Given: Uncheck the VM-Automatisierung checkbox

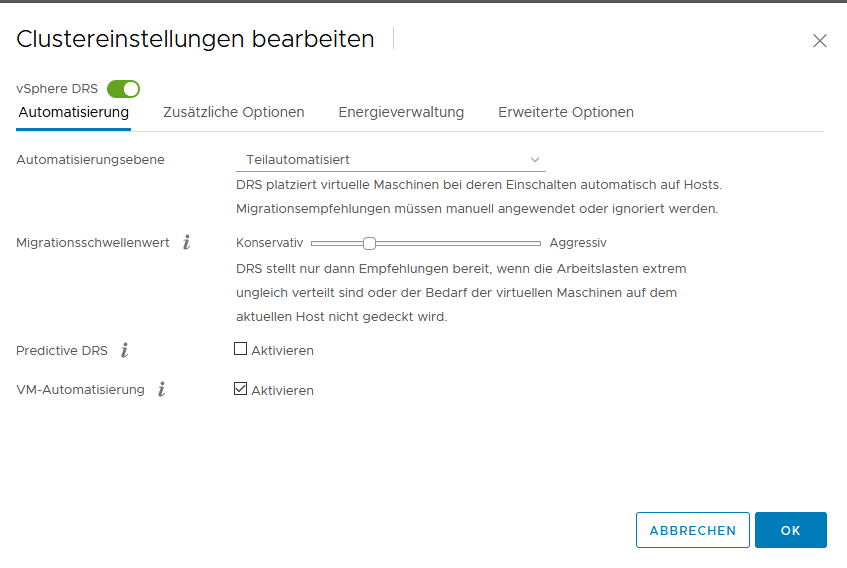Looking at the screenshot, I should (240, 389).
